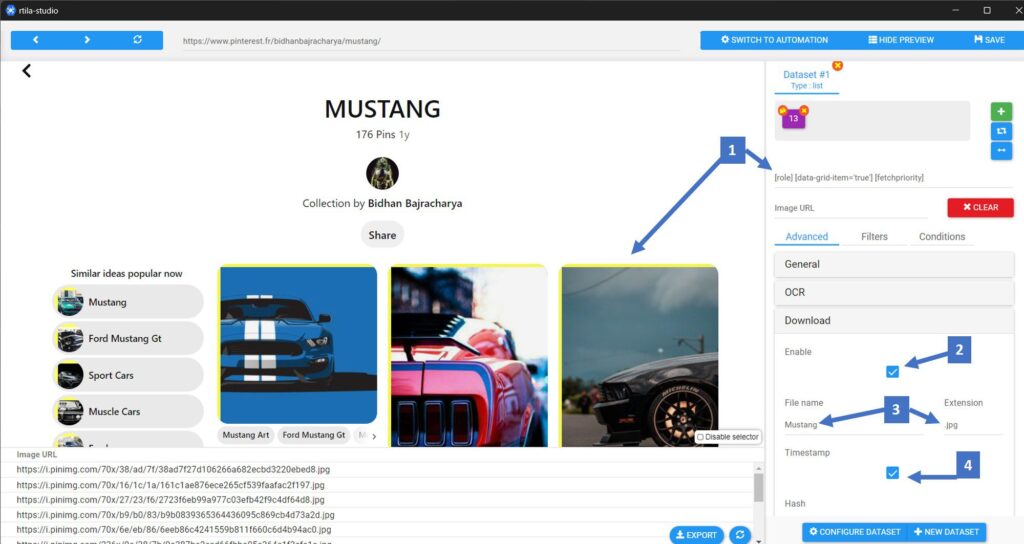Remove Dataset #1 with orange close badge
This screenshot has width=1024, height=544.
coord(837,65)
